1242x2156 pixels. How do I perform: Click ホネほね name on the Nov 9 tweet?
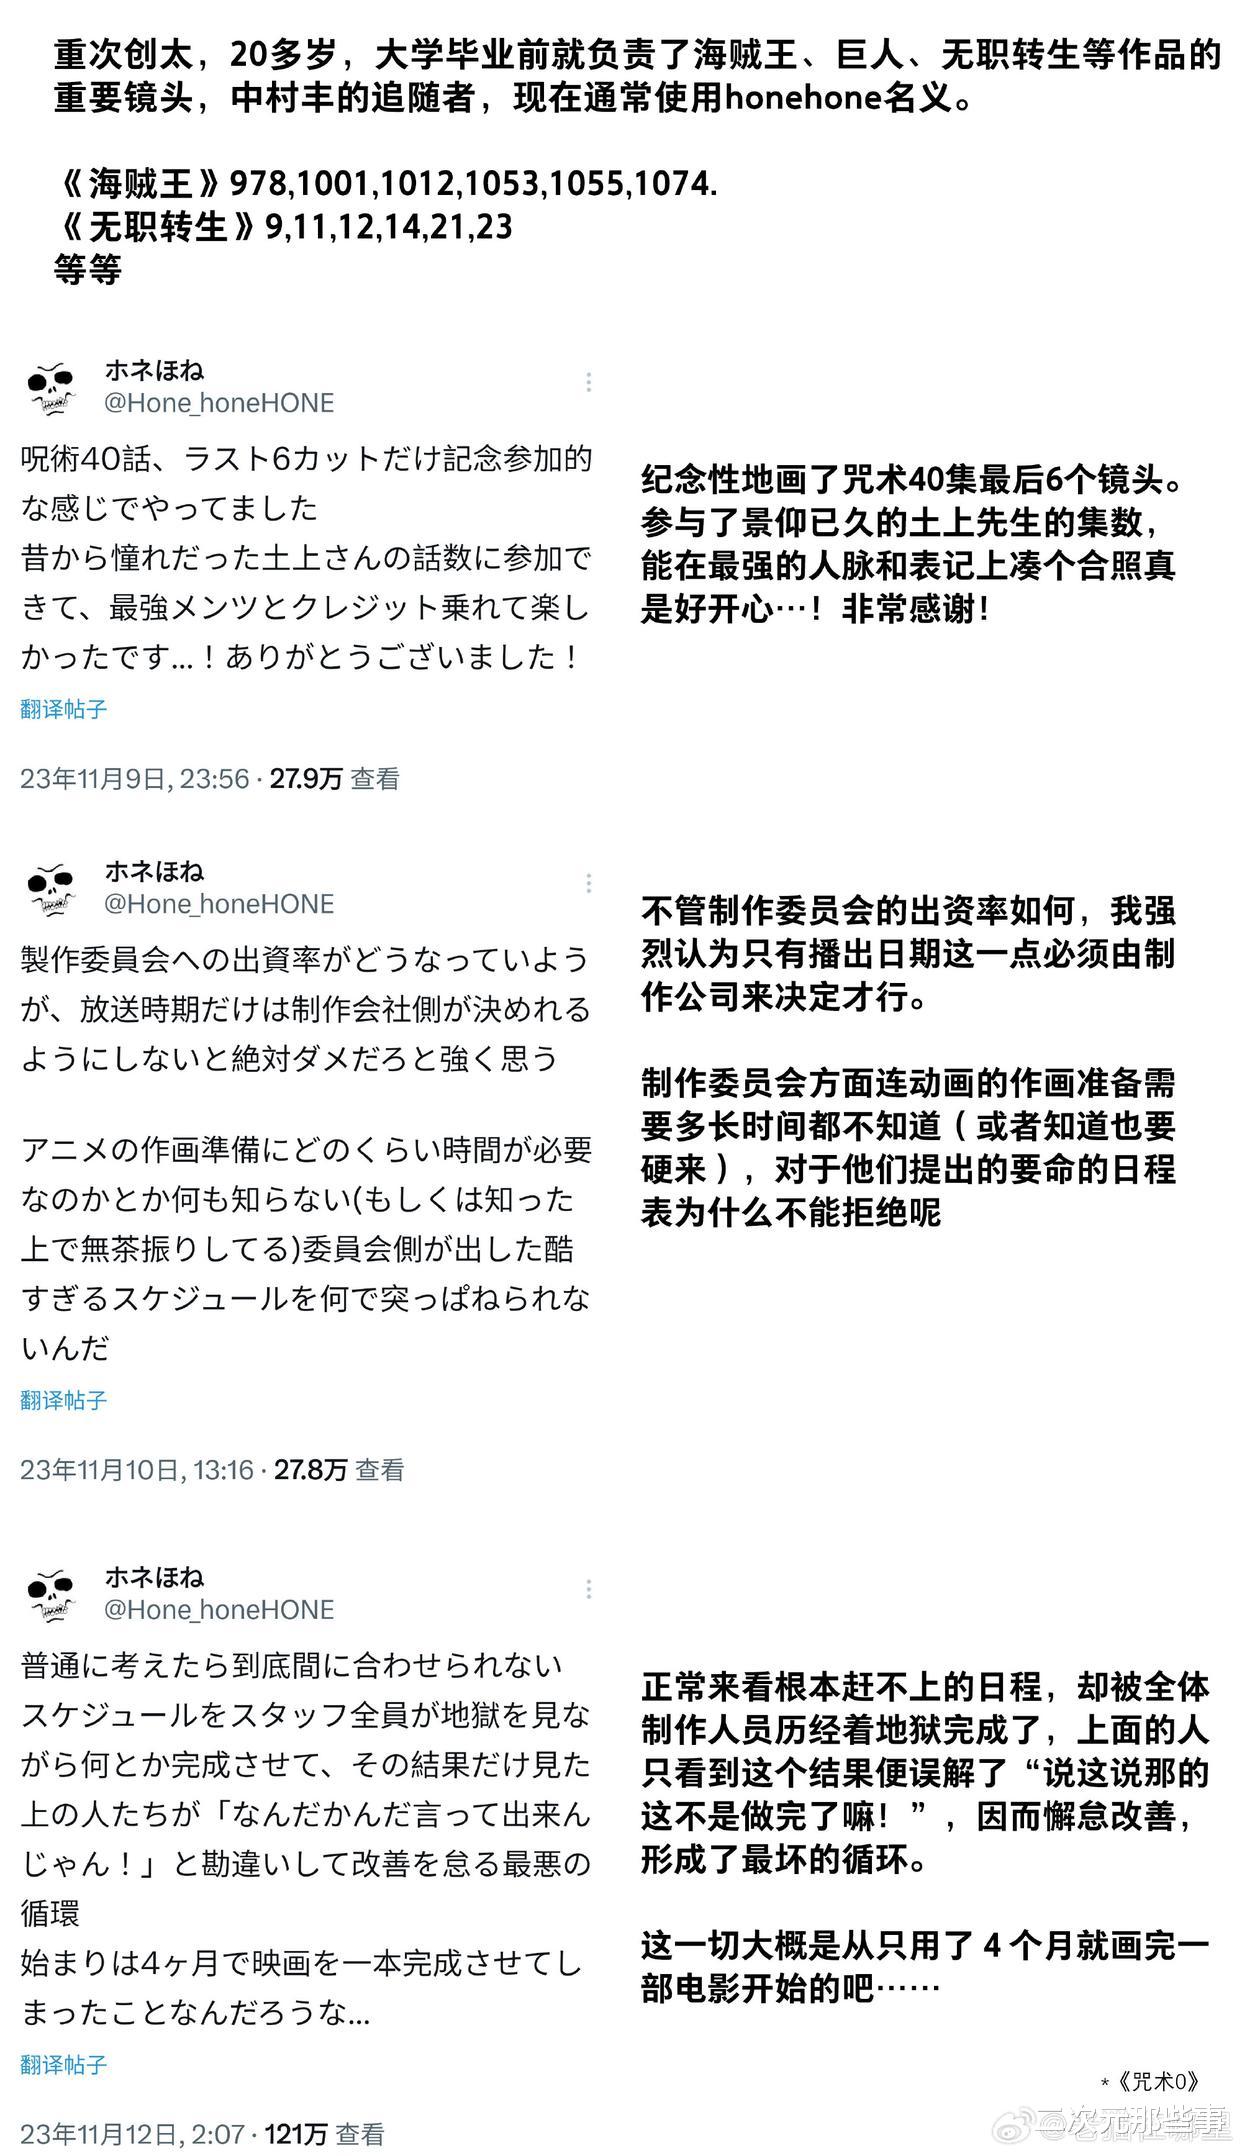pos(154,370)
